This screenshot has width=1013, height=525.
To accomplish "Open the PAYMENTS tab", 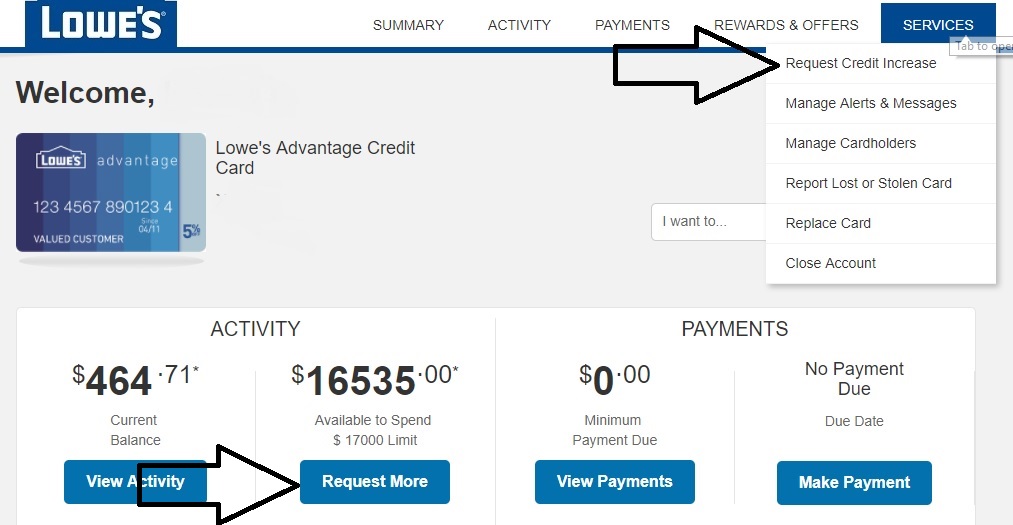I will click(x=632, y=25).
